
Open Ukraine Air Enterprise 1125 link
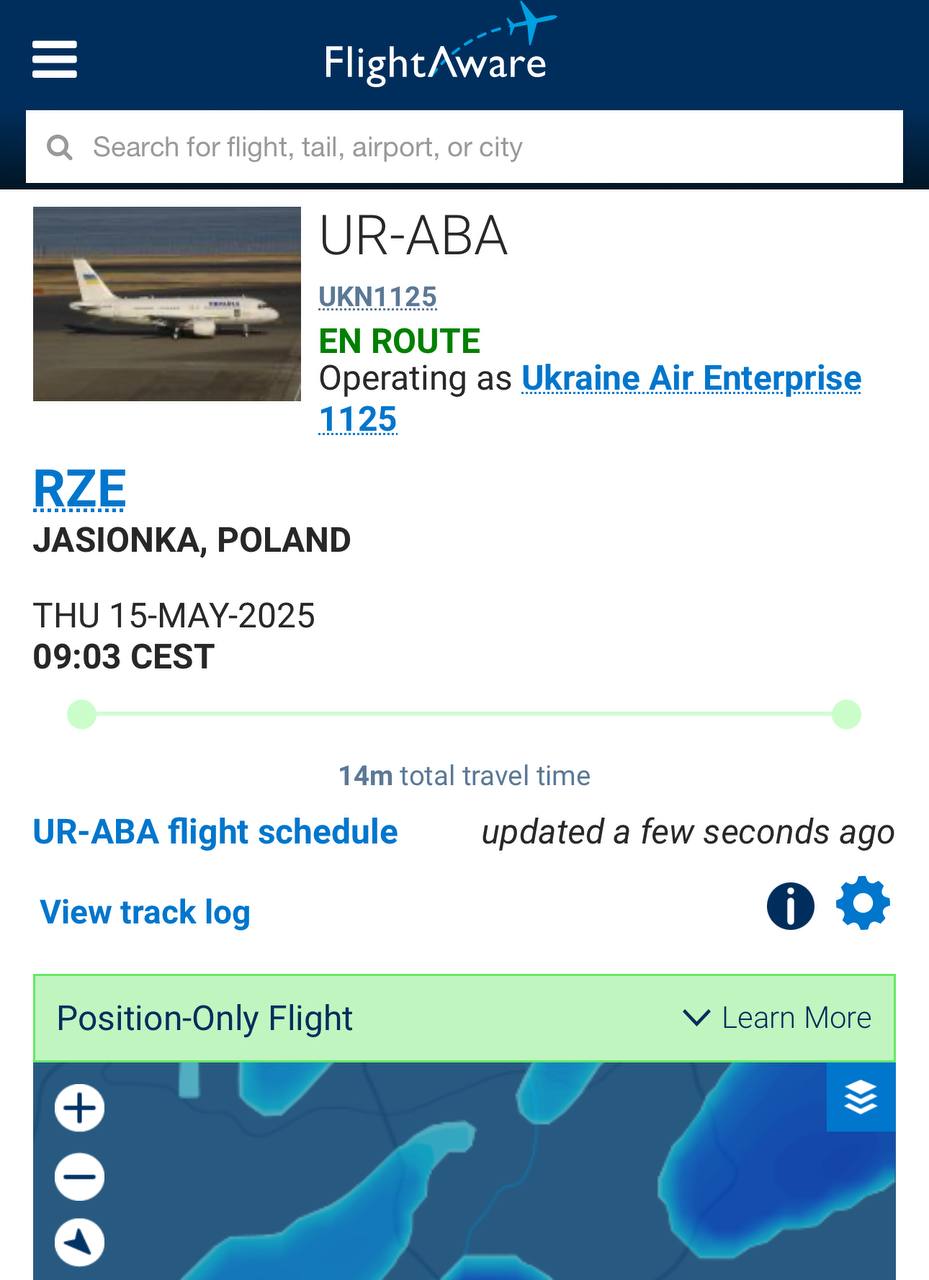click(690, 379)
